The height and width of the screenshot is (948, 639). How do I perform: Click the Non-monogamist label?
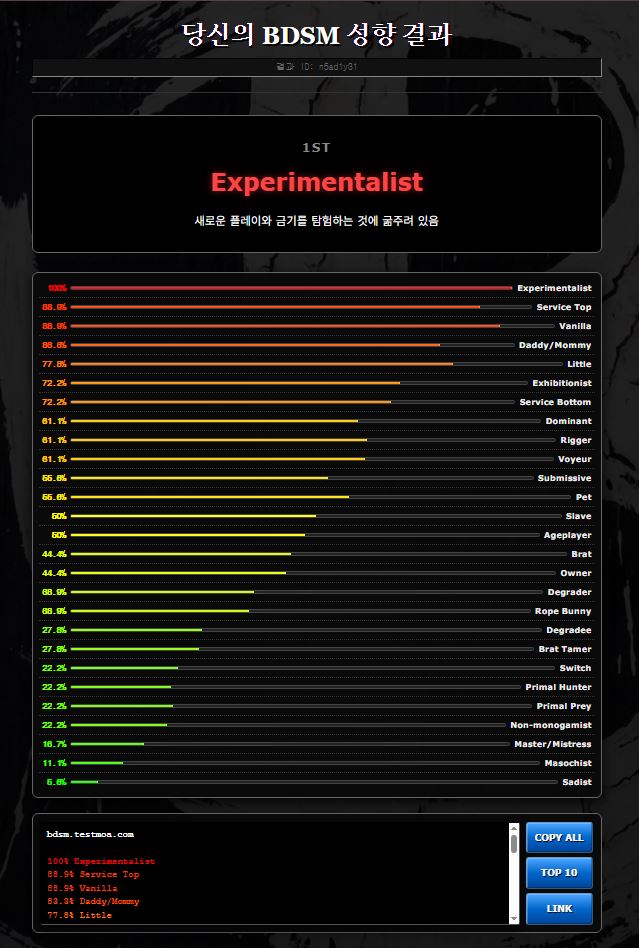click(550, 725)
